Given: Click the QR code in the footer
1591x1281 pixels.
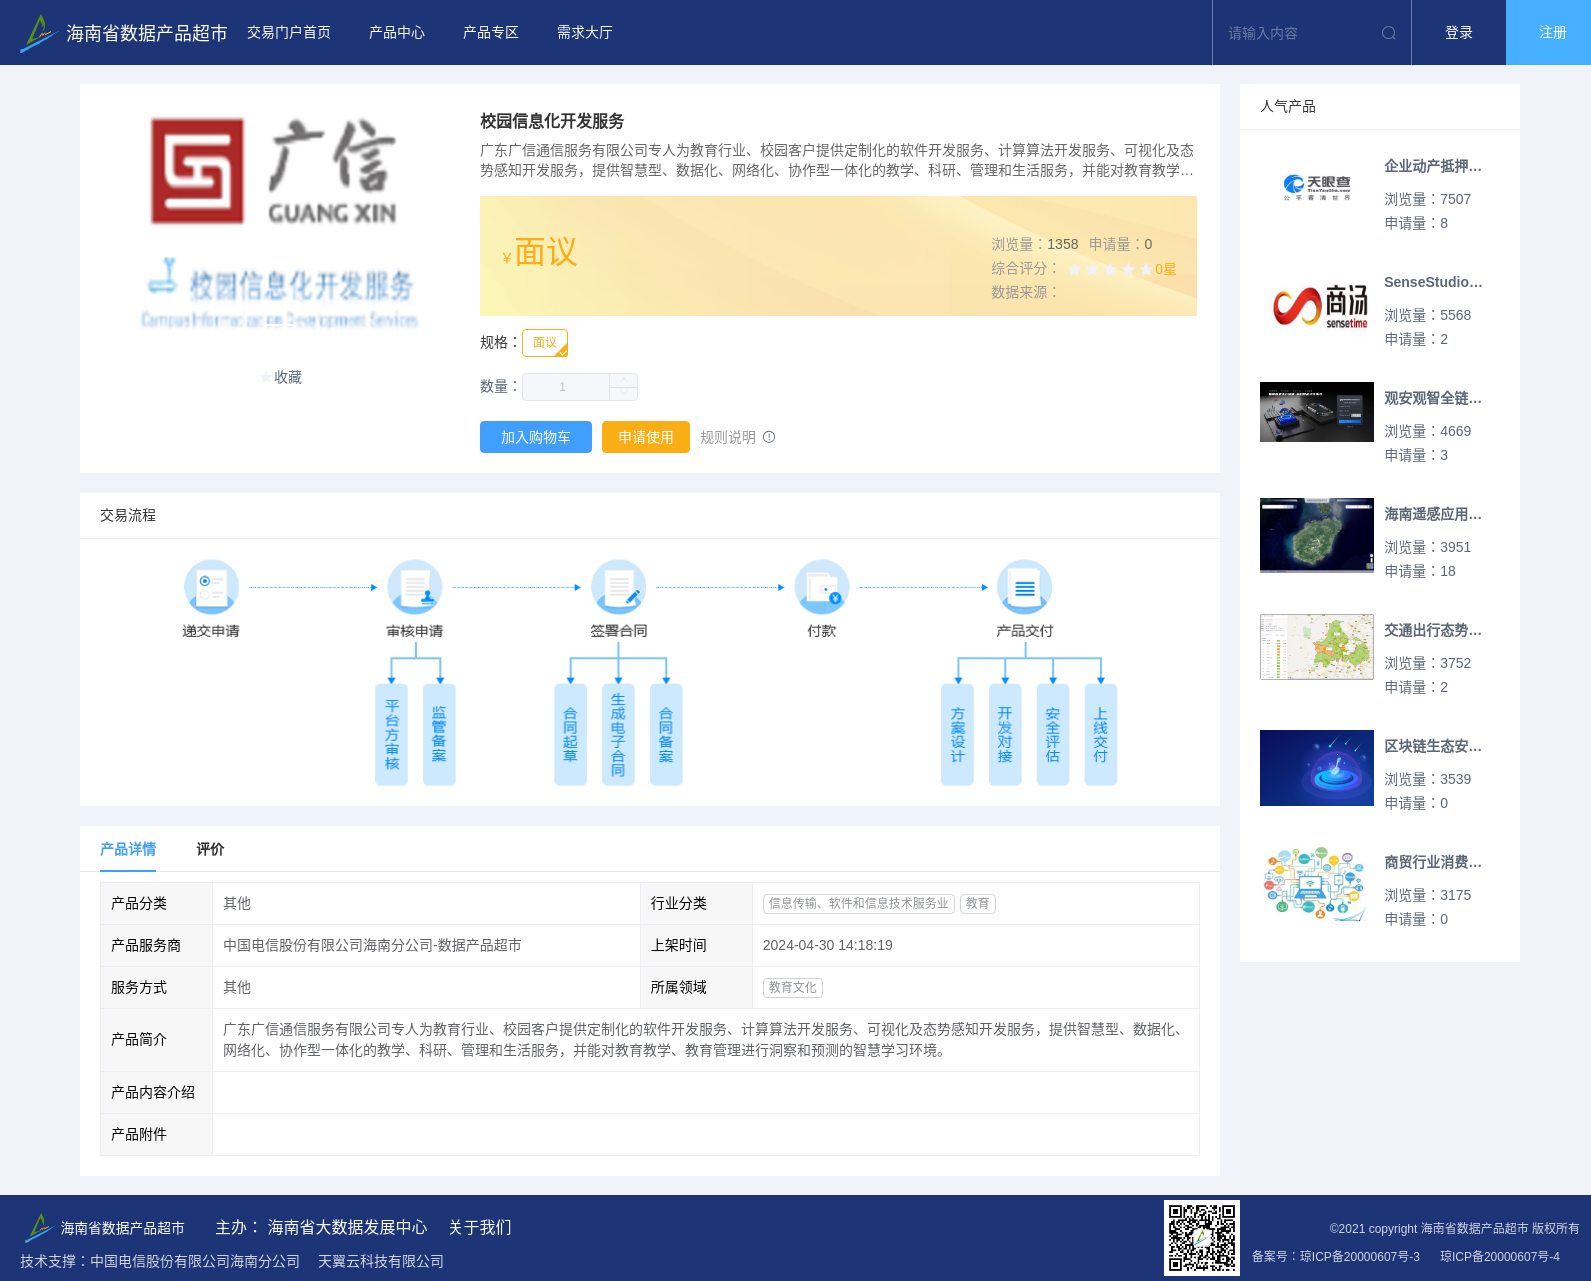Looking at the screenshot, I should [x=1202, y=1237].
